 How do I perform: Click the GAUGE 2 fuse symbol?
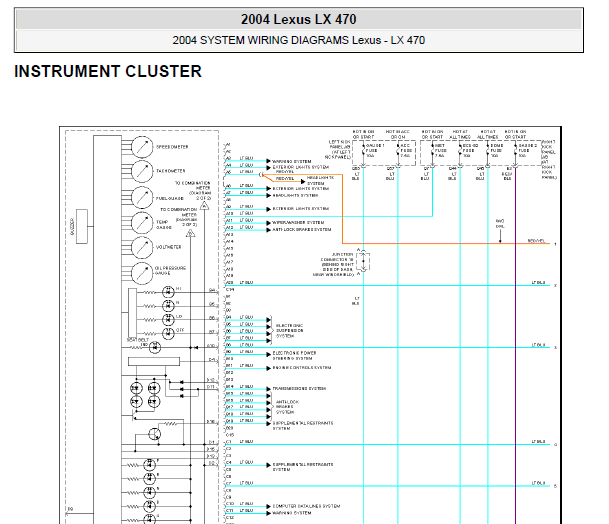point(515,151)
